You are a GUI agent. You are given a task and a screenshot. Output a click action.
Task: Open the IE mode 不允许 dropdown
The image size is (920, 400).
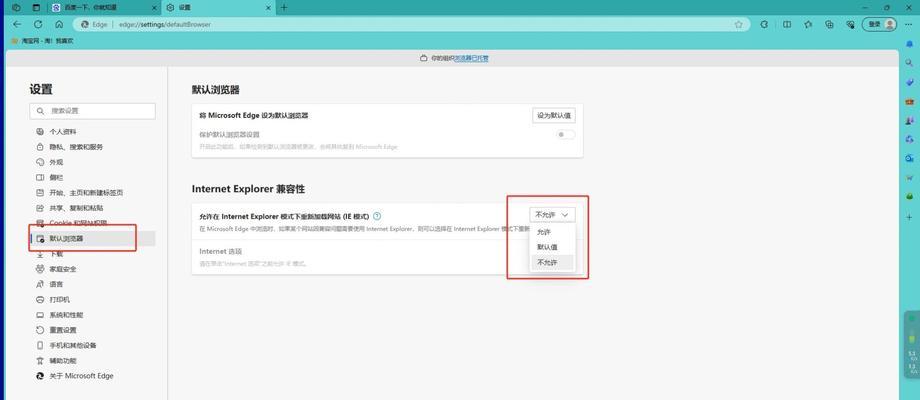[x=552, y=215]
